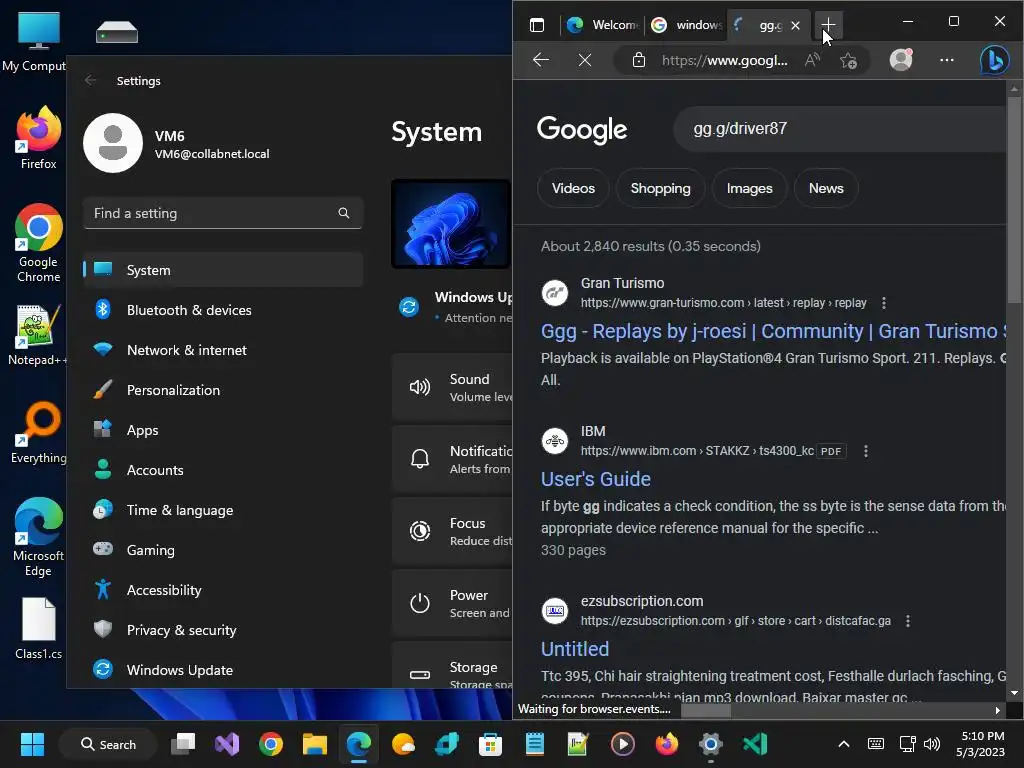Viewport: 1024px width, 768px height.
Task: Open the Untitled ezsubscription result
Action: click(x=575, y=648)
